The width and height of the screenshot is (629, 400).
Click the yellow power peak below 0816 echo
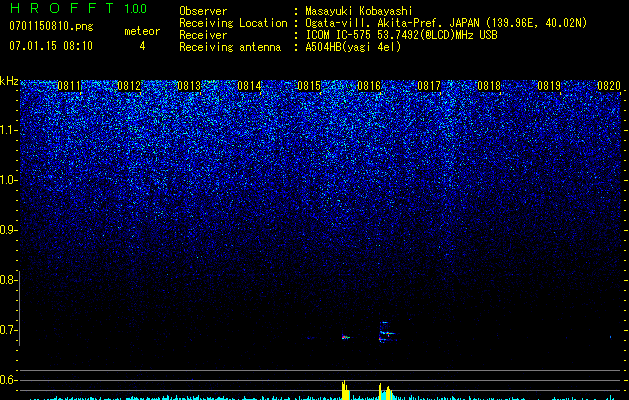386,392
